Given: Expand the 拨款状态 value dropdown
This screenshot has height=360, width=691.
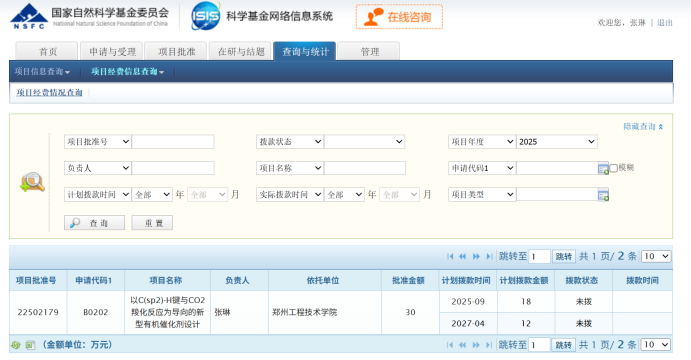Looking at the screenshot, I should coord(364,142).
